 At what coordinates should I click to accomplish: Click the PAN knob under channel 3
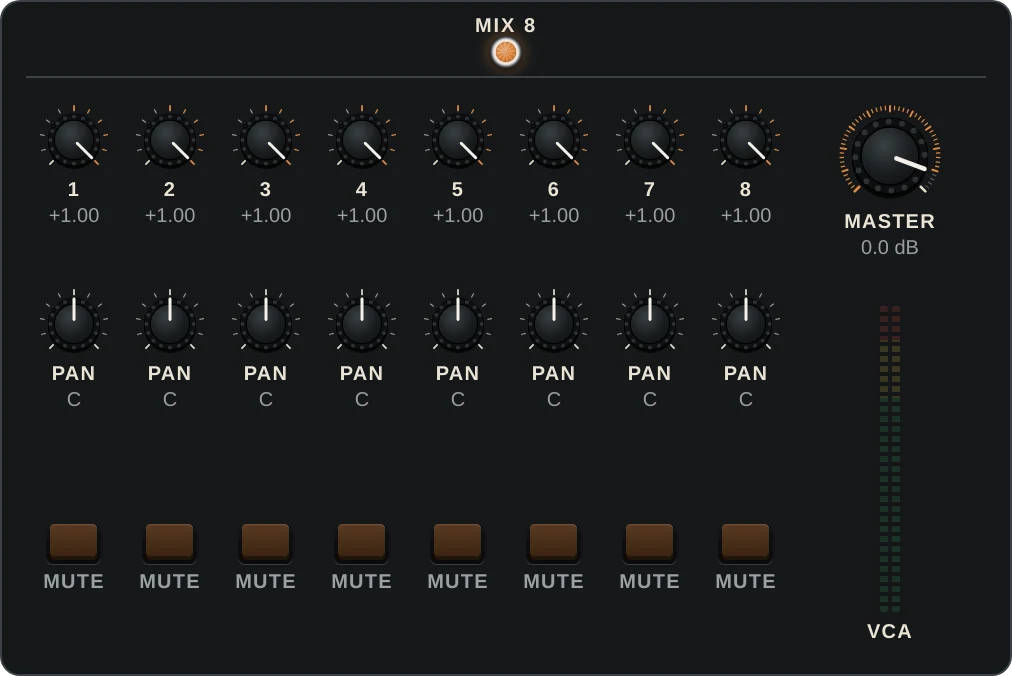(266, 323)
